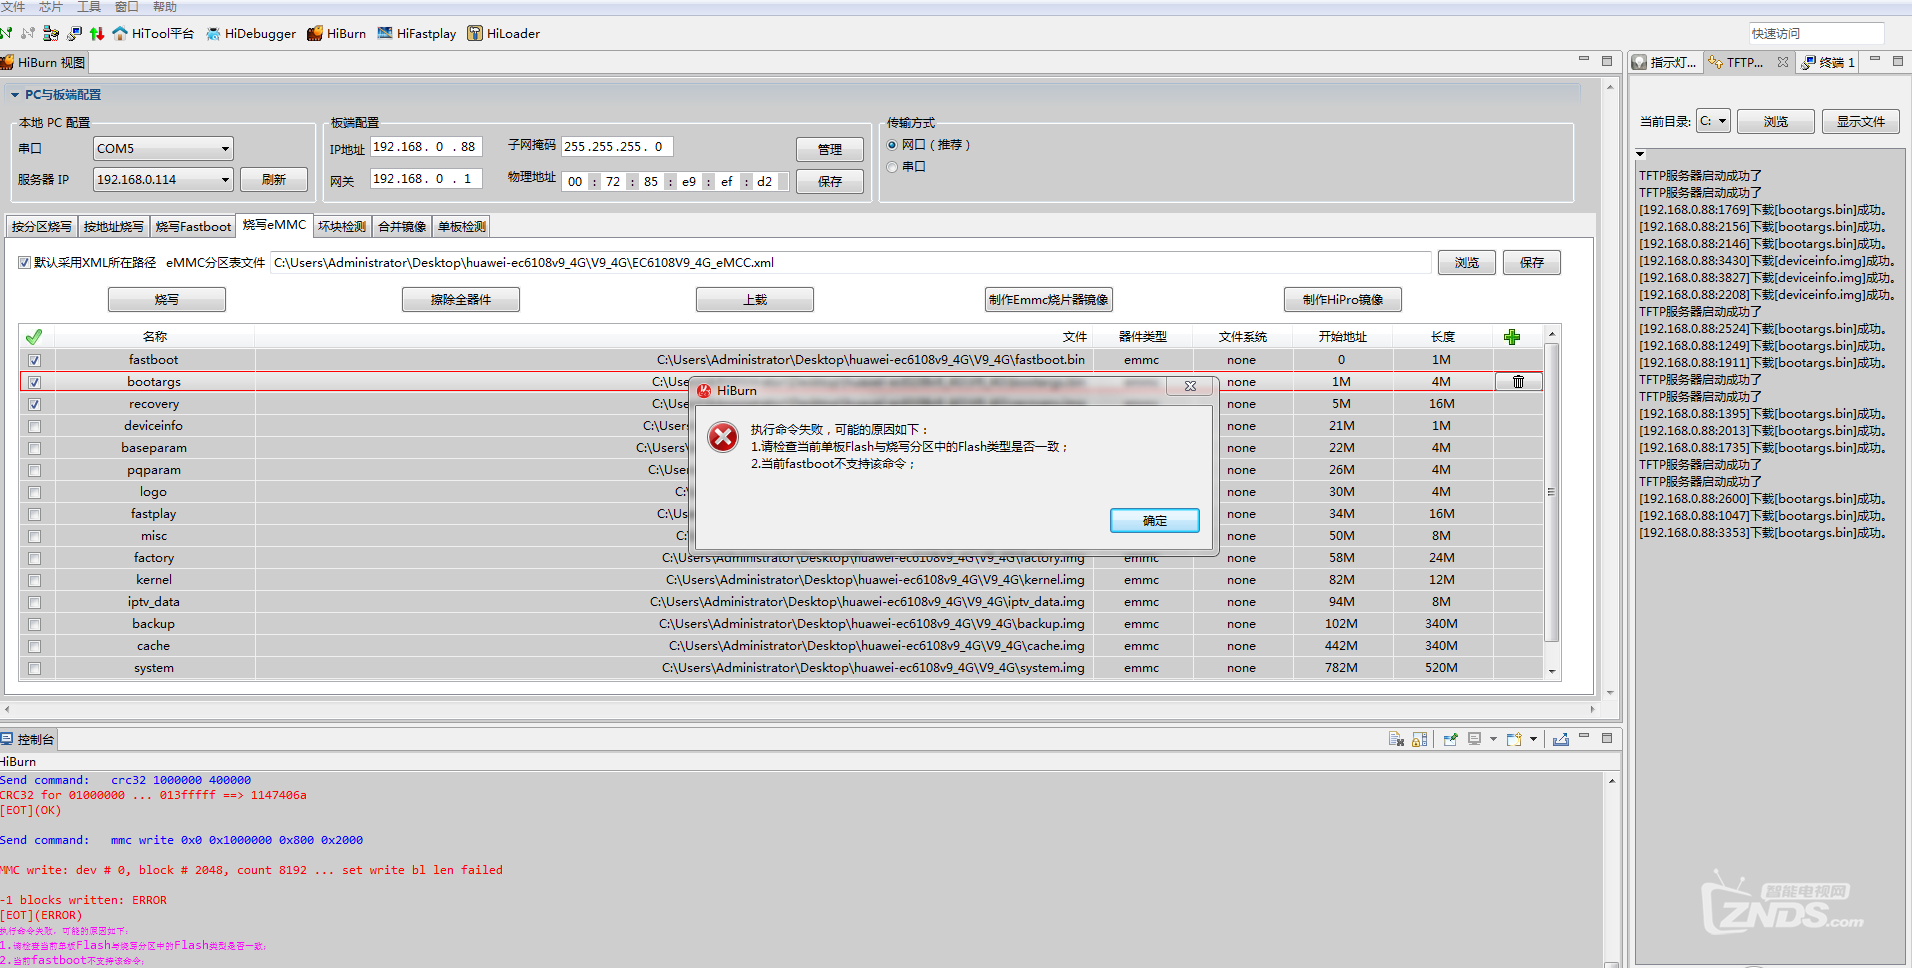Click the partition table vertical scrollbar
This screenshot has width=1912, height=968.
(x=1552, y=492)
